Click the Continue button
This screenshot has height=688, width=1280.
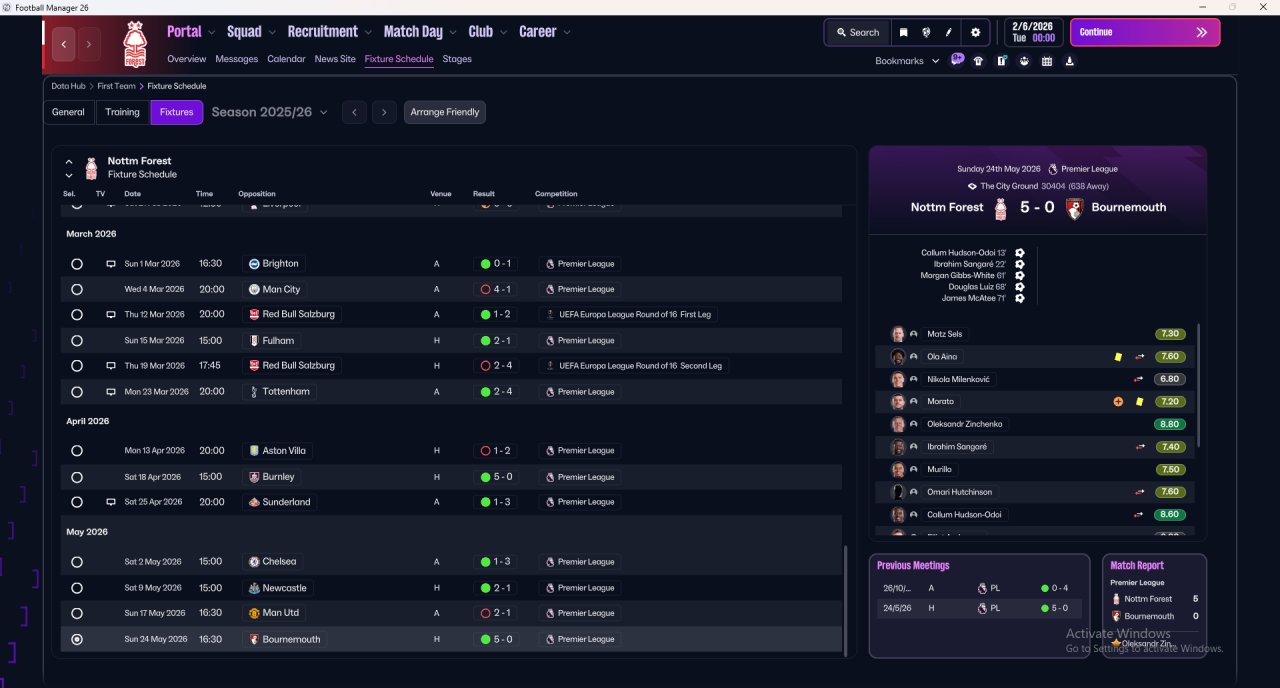[x=1145, y=32]
